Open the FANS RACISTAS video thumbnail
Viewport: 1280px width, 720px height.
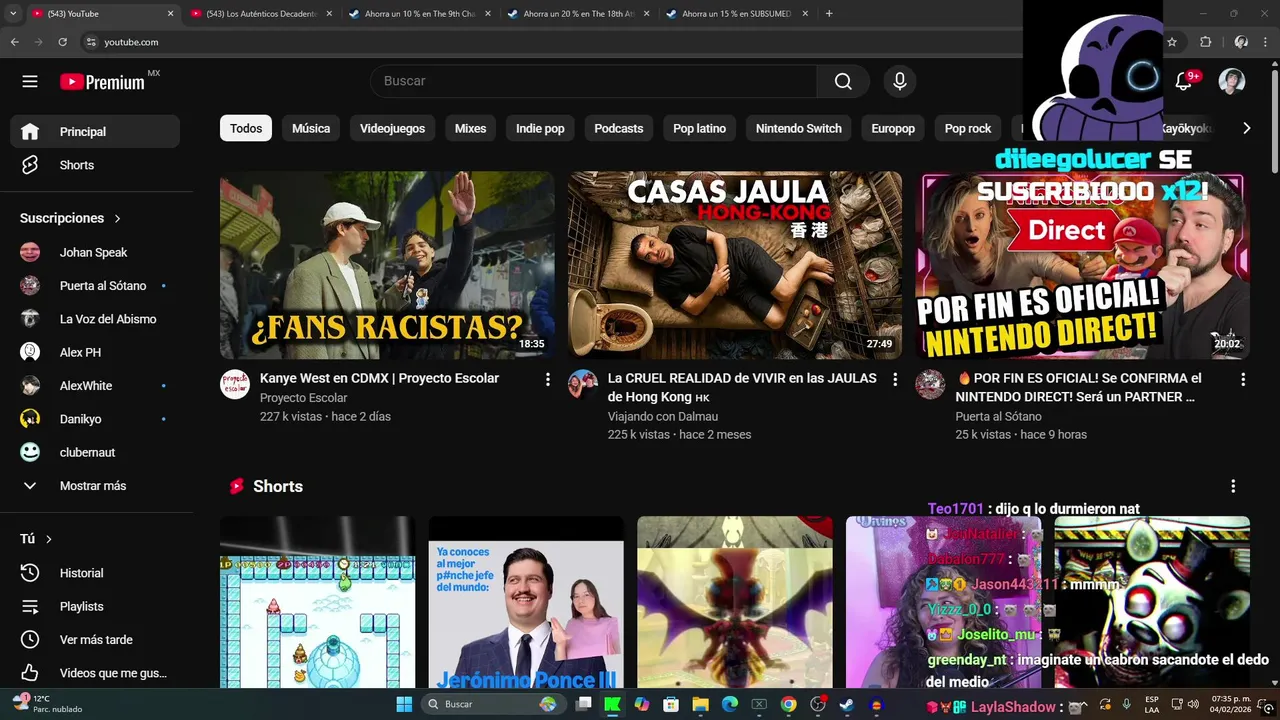pos(387,265)
